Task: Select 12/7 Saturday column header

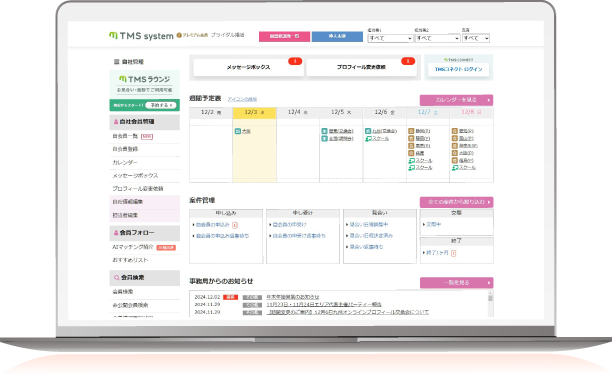Action: click(428, 112)
